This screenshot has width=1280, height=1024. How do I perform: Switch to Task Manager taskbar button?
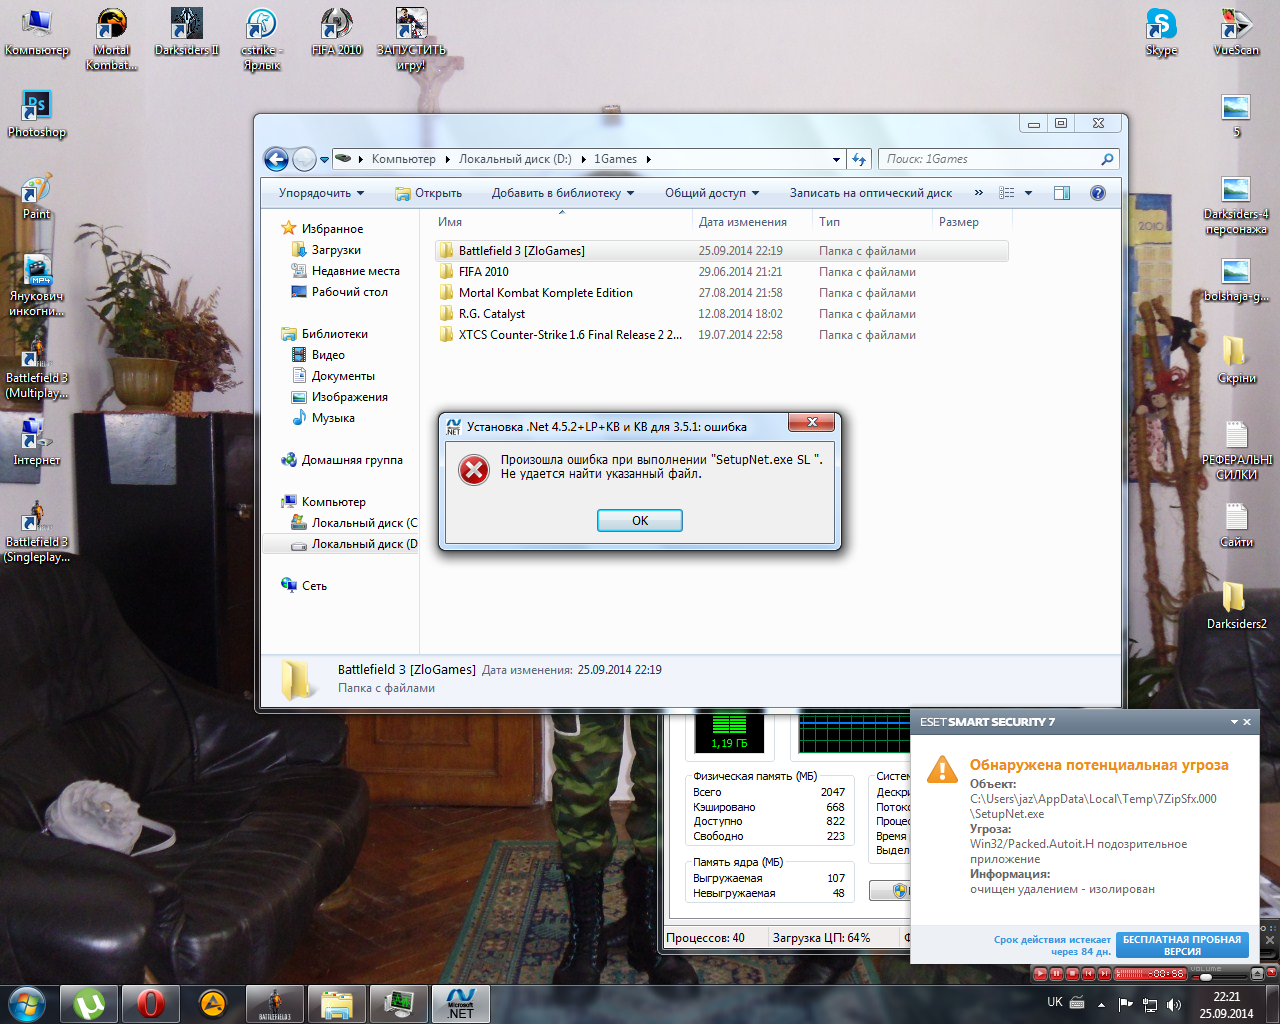click(x=399, y=1003)
